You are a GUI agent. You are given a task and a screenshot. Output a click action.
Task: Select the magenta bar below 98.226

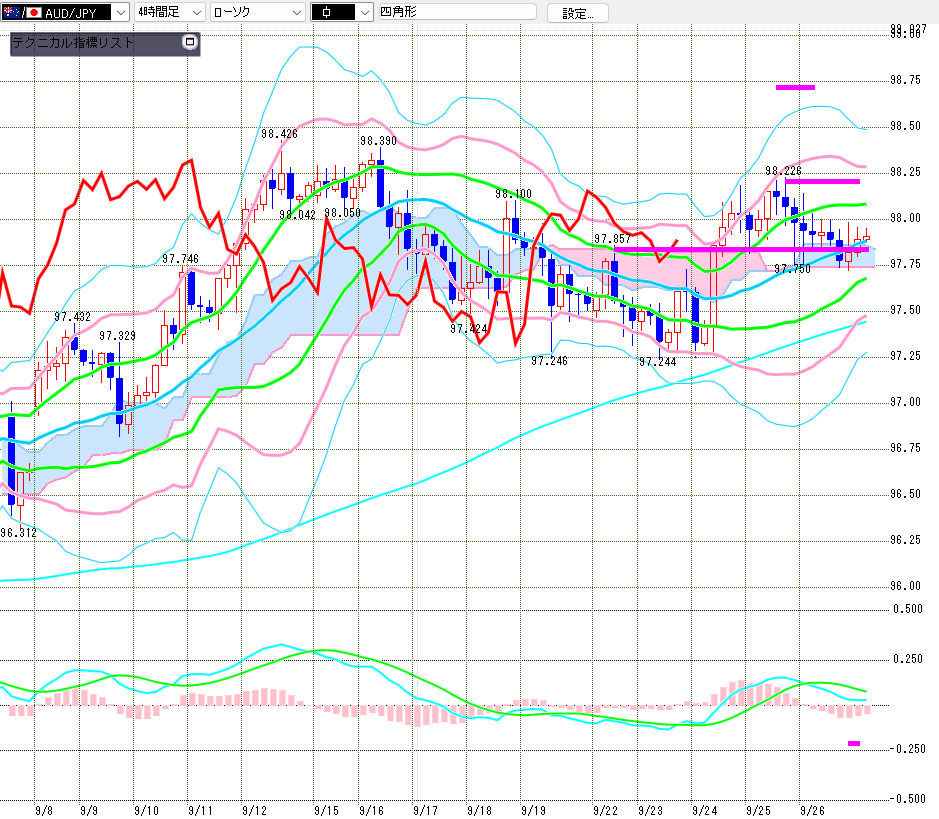(x=822, y=181)
